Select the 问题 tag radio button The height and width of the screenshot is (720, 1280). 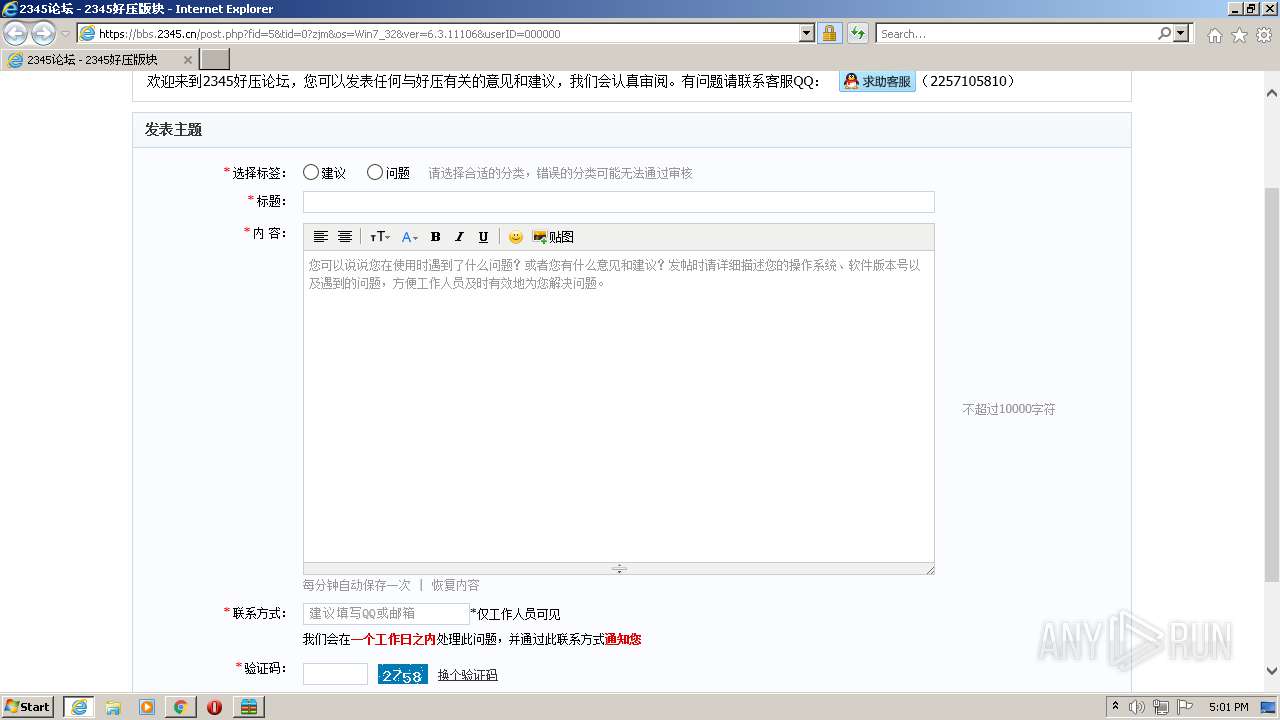pyautogui.click(x=375, y=172)
